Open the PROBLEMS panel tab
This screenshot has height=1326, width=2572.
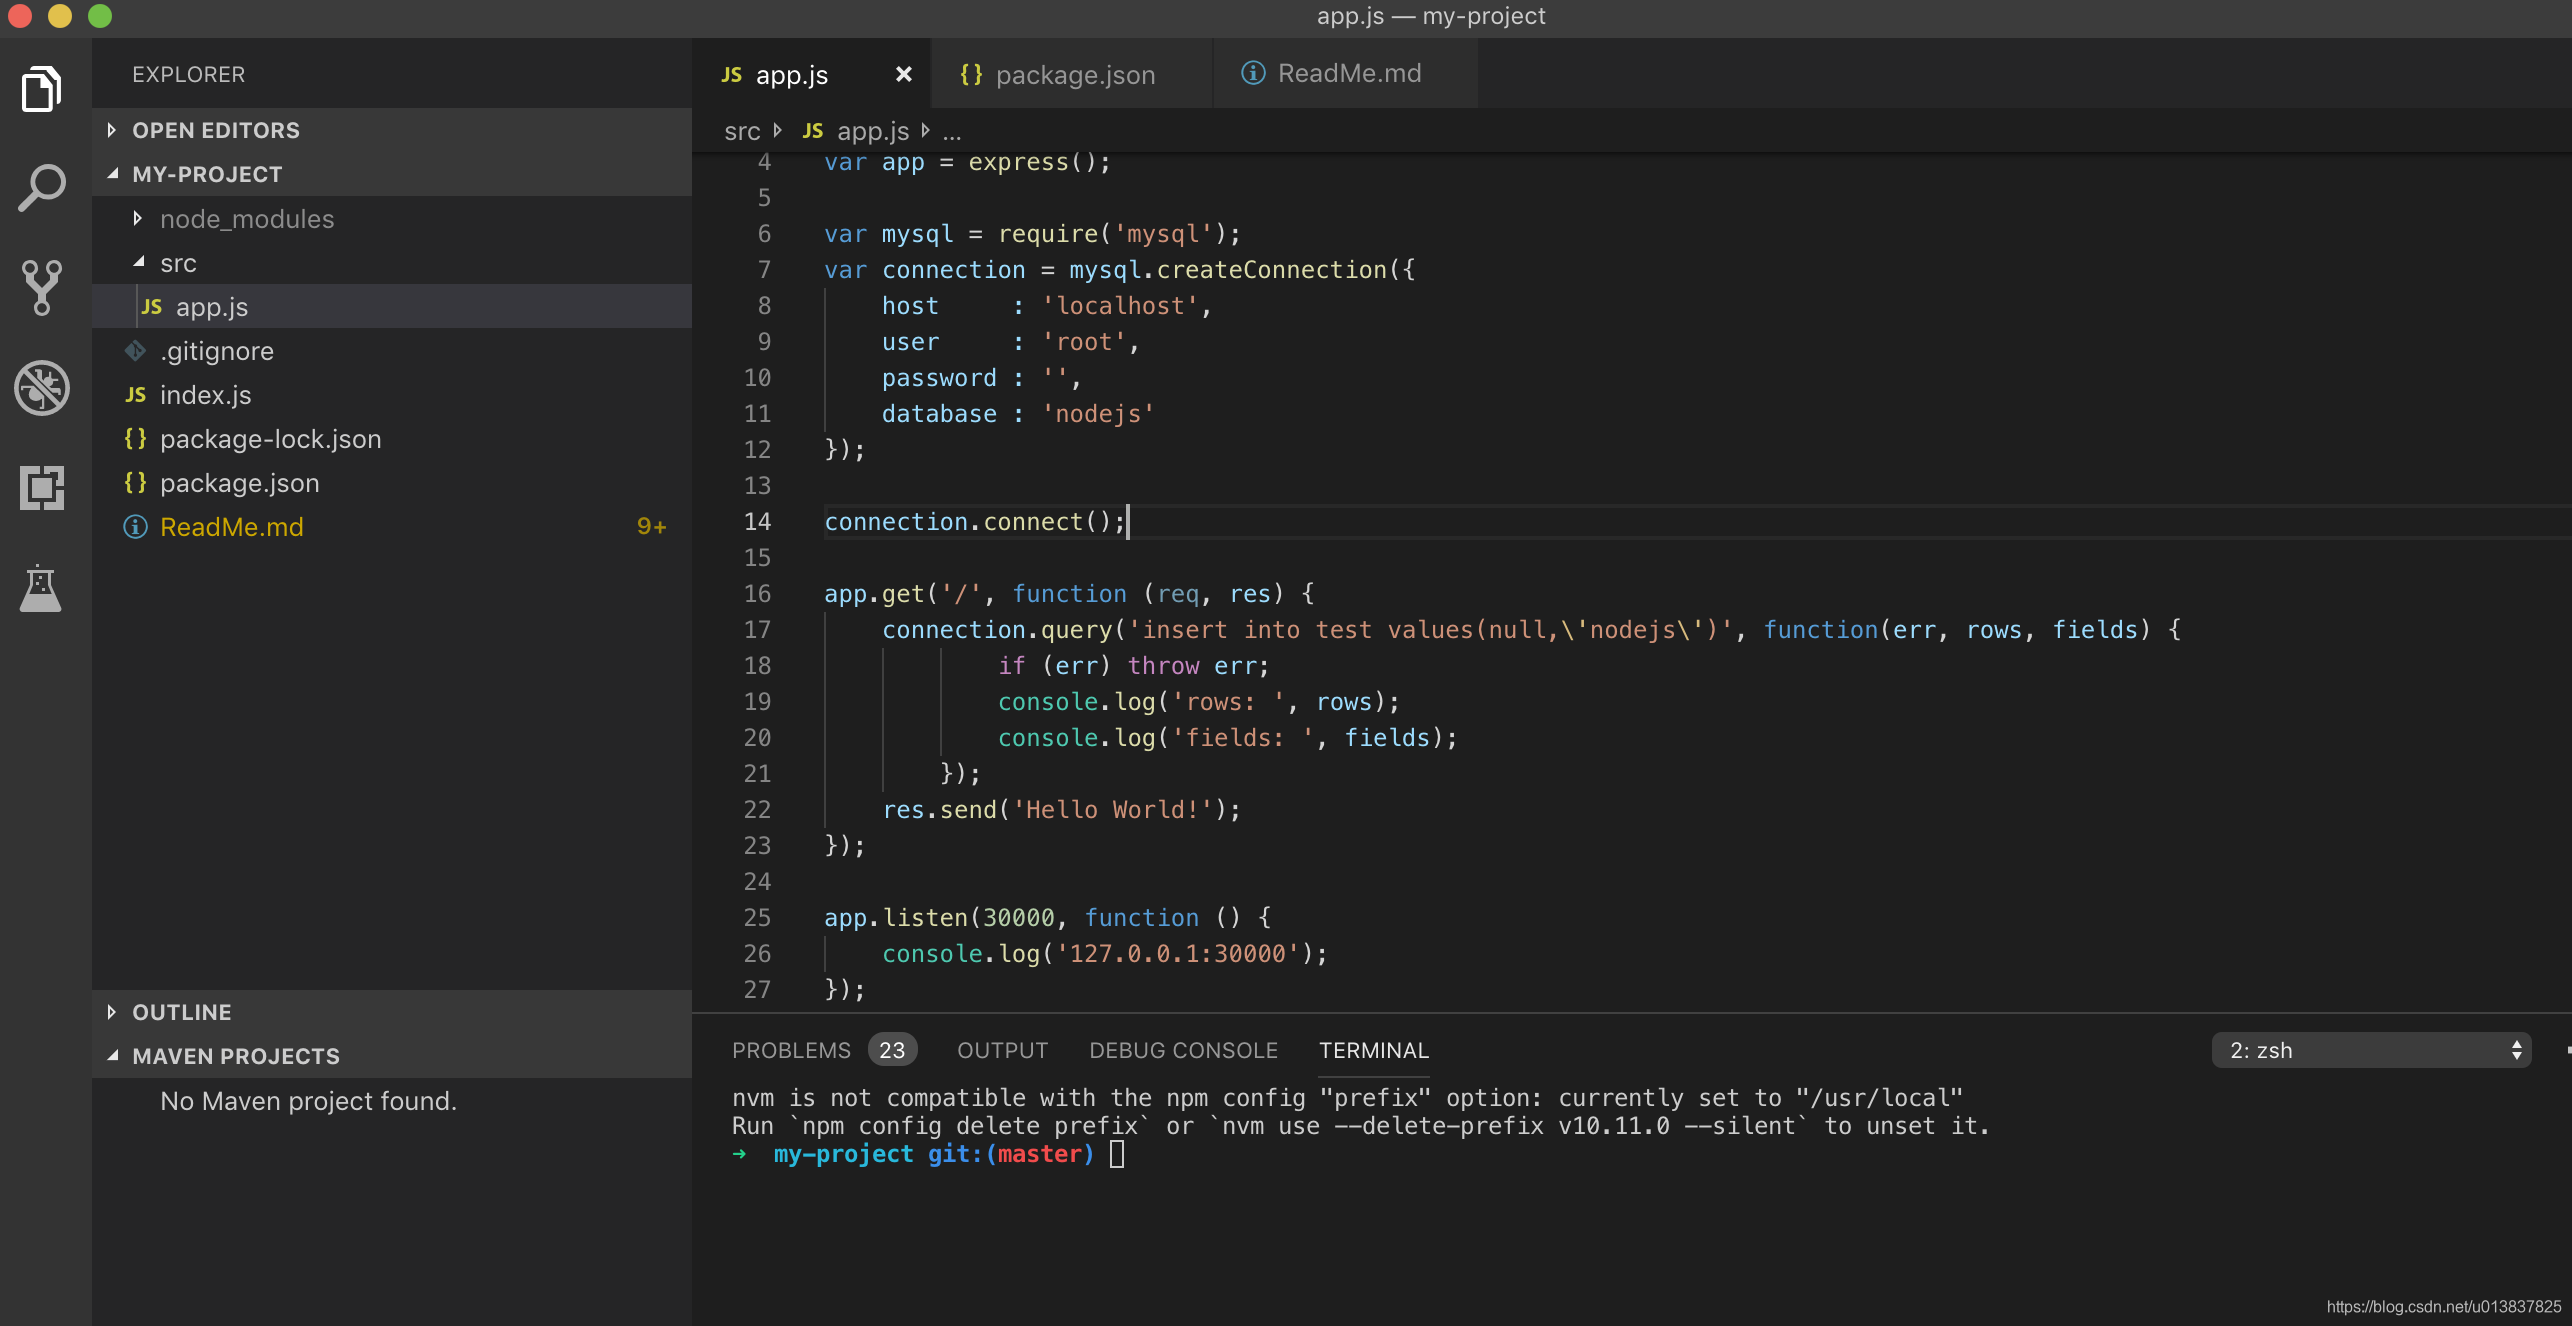click(x=791, y=1050)
